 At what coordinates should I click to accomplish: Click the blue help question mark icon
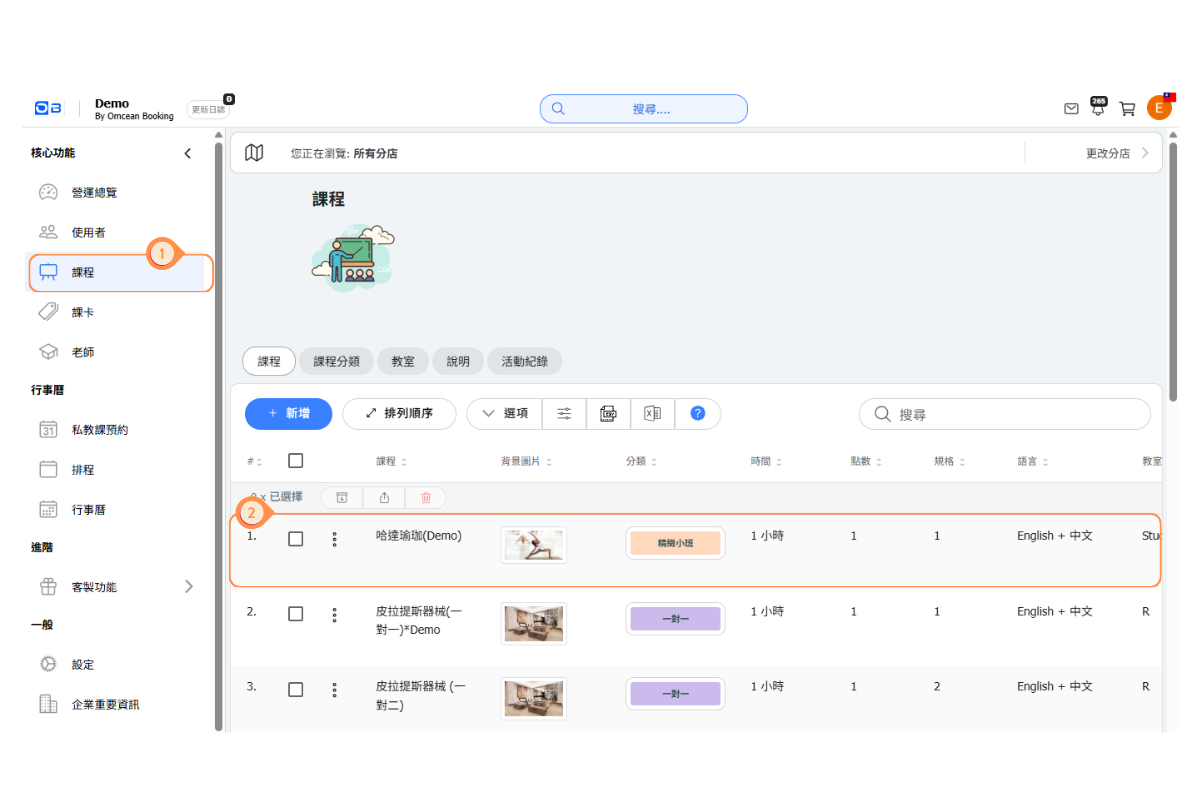pos(698,413)
